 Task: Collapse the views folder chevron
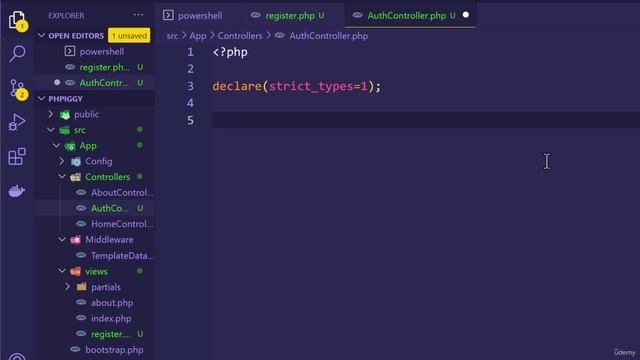[x=62, y=271]
